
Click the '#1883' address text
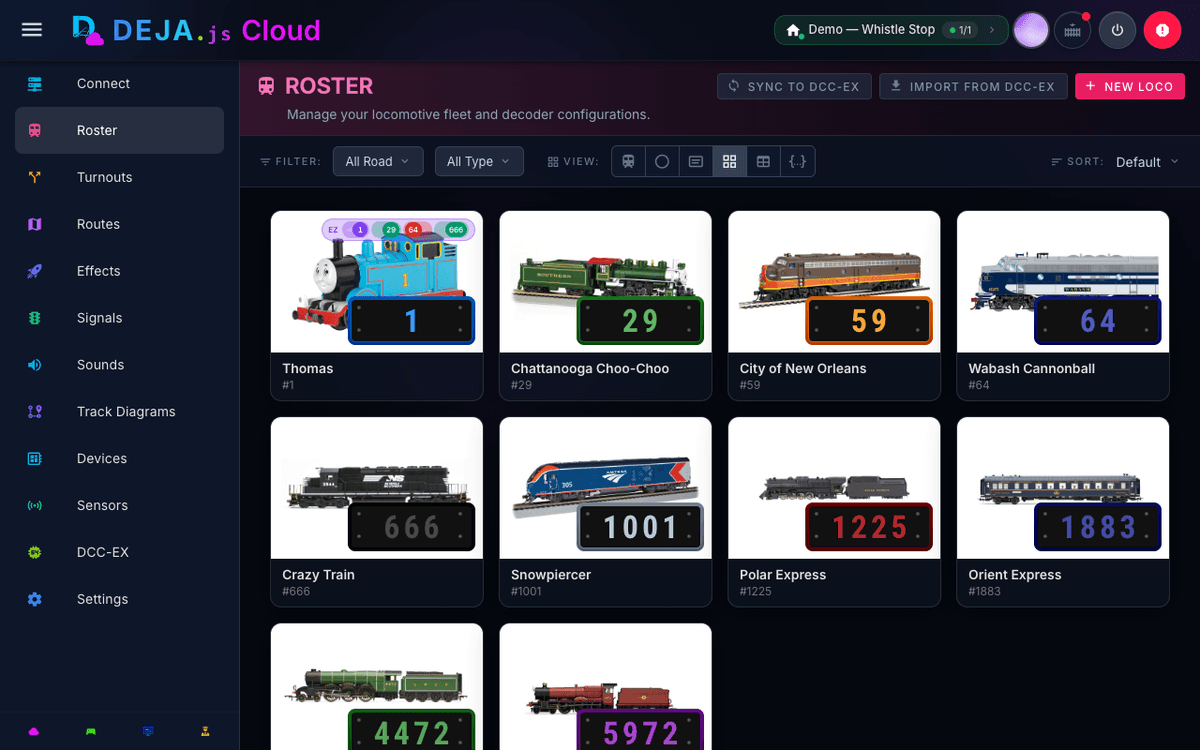pyautogui.click(x=985, y=591)
